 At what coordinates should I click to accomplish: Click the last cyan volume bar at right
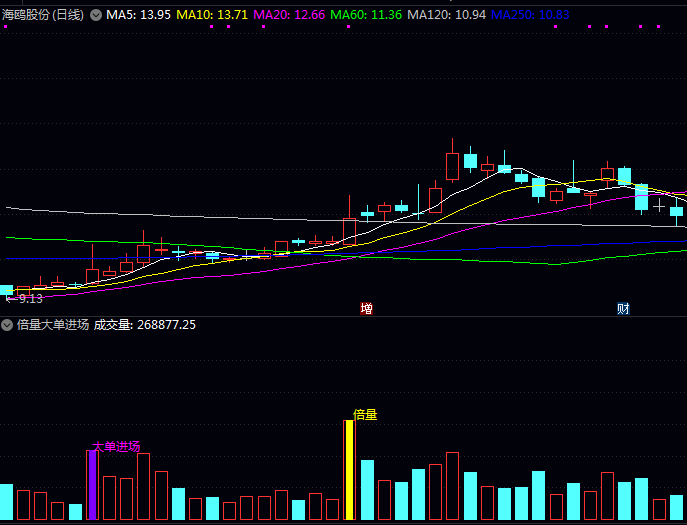[x=676, y=508]
